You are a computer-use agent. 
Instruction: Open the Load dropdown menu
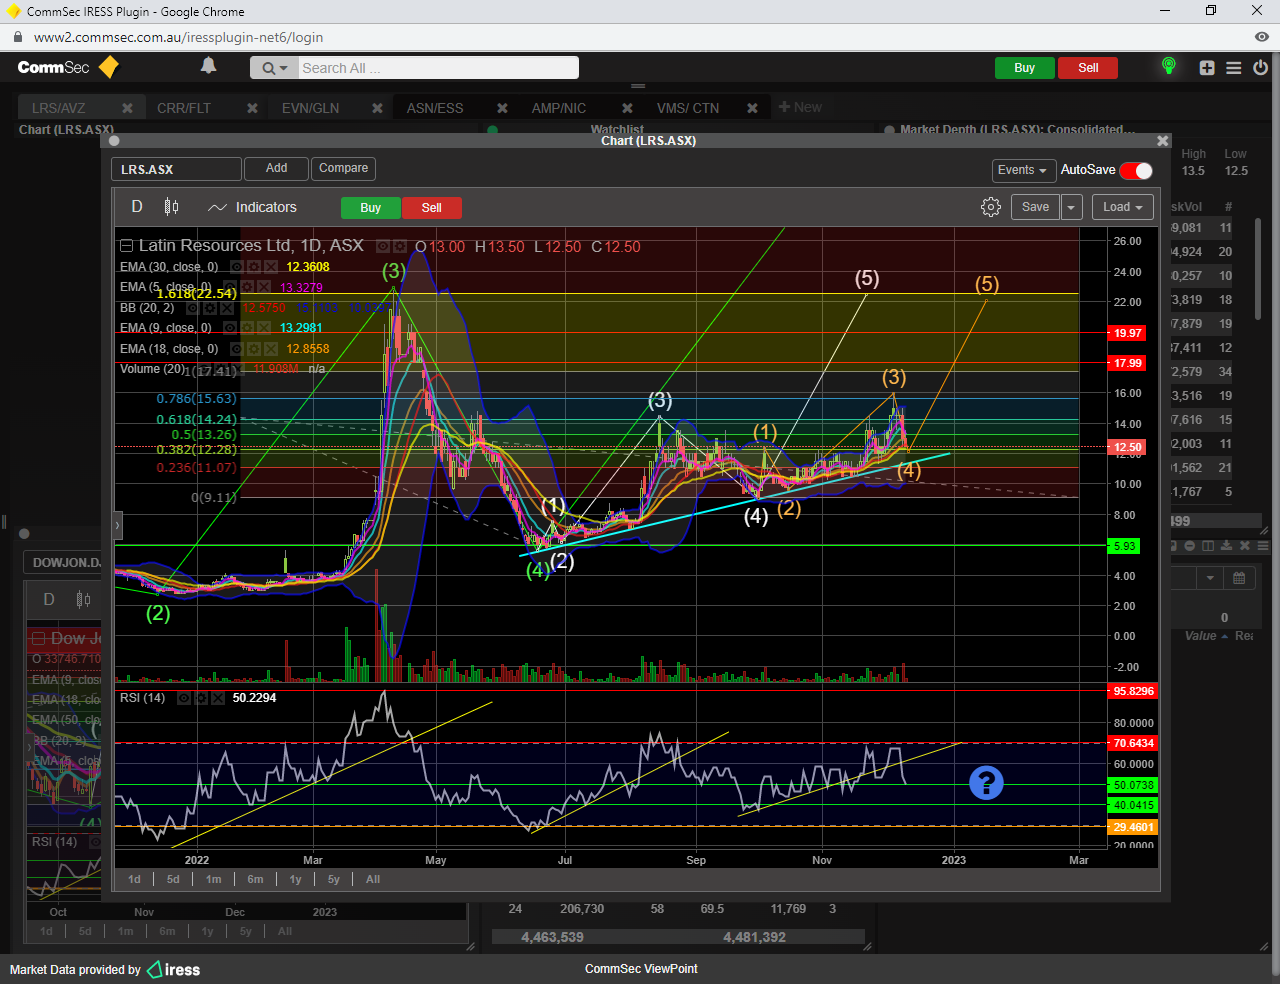(x=1122, y=207)
